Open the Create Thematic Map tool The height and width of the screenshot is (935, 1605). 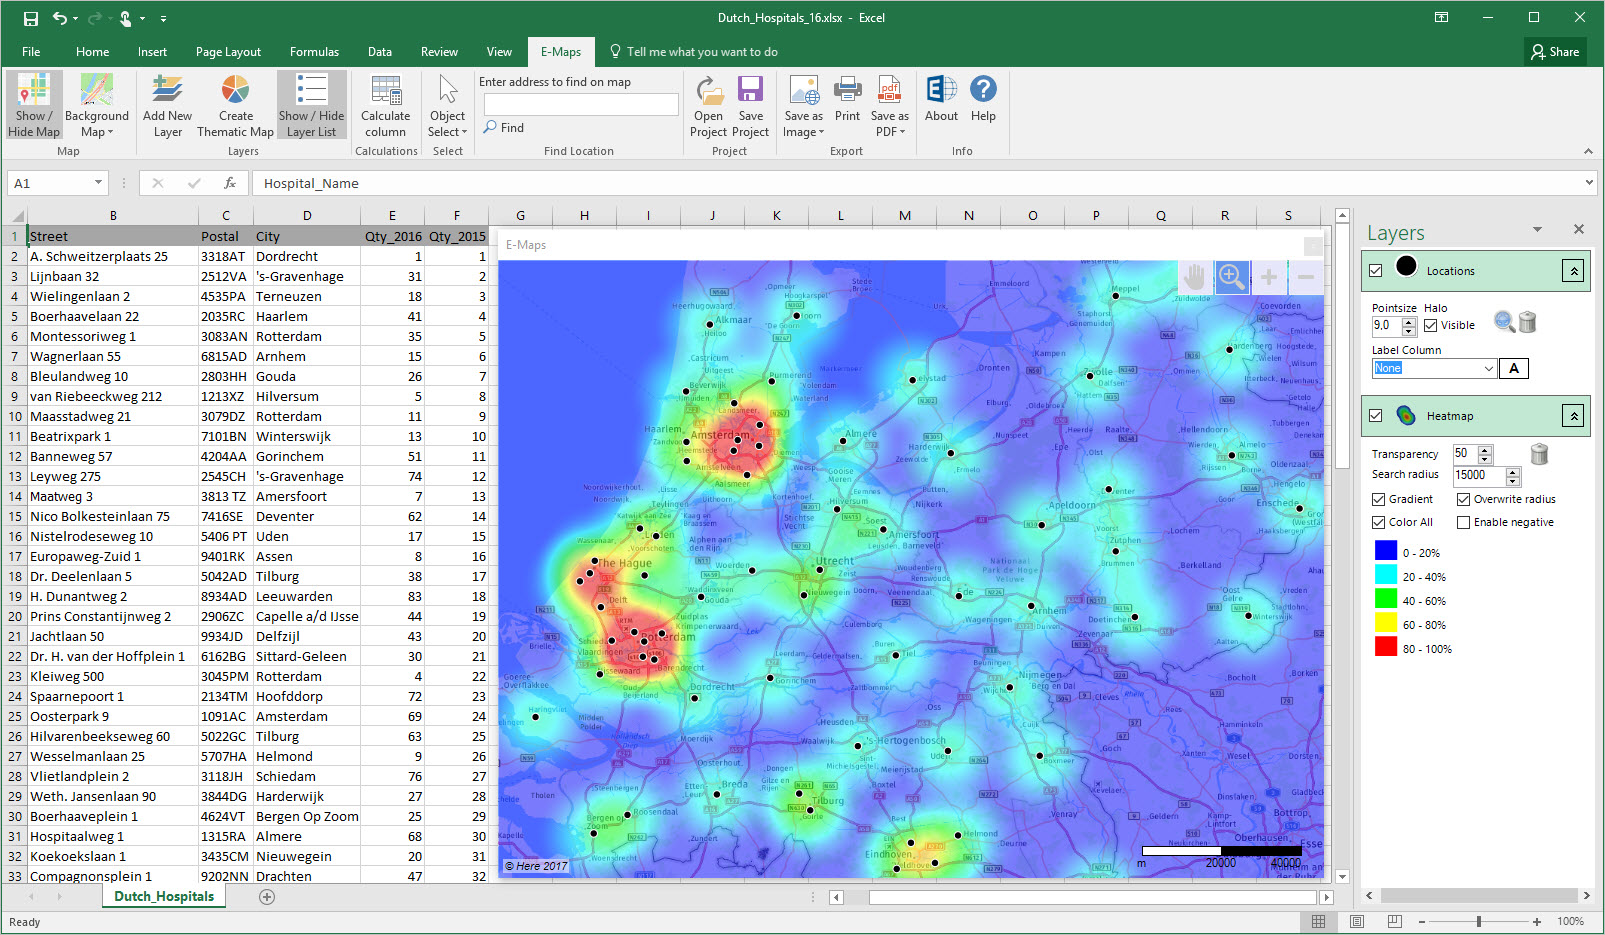click(x=235, y=103)
